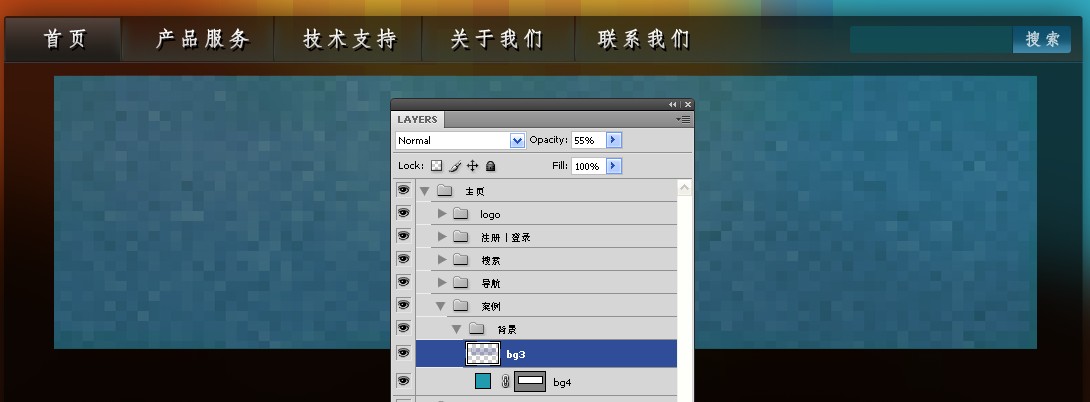
Task: Hide the 背景 group
Action: 404,328
